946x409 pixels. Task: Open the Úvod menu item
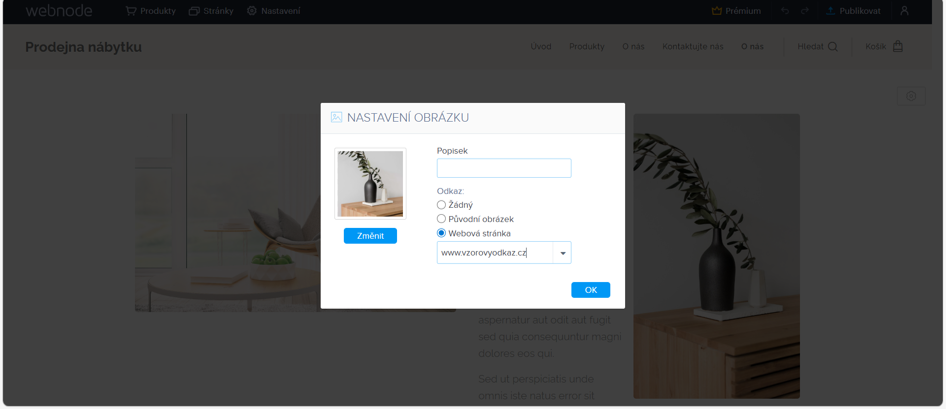click(x=541, y=46)
